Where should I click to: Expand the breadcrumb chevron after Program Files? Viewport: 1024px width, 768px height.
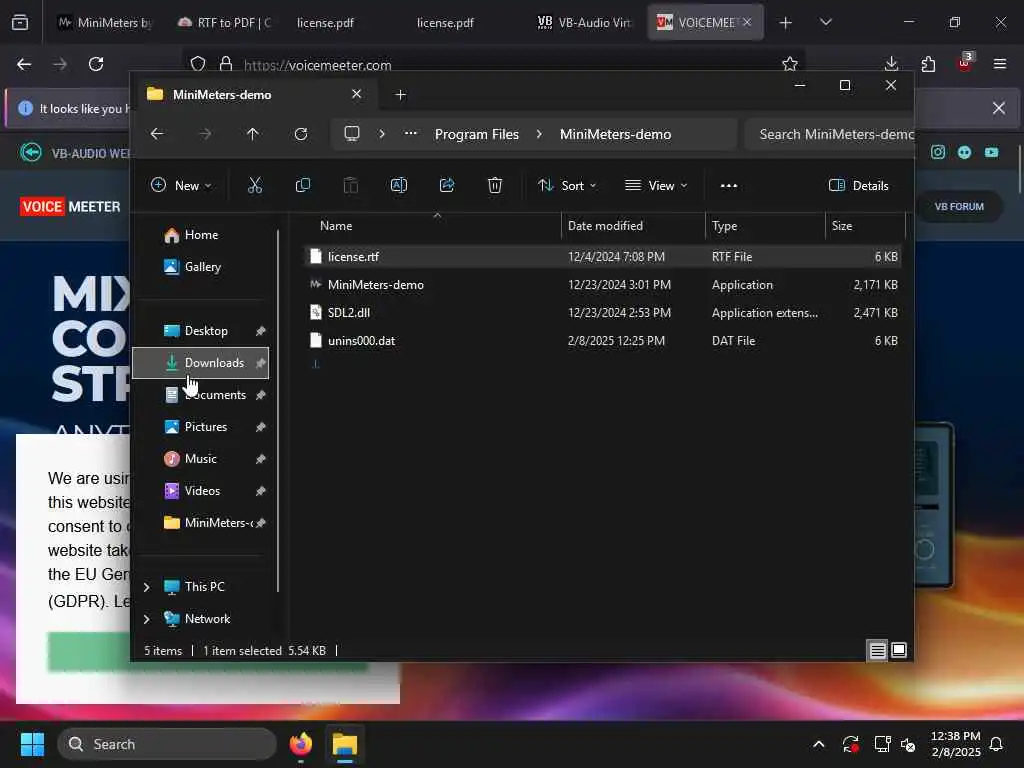tap(539, 134)
